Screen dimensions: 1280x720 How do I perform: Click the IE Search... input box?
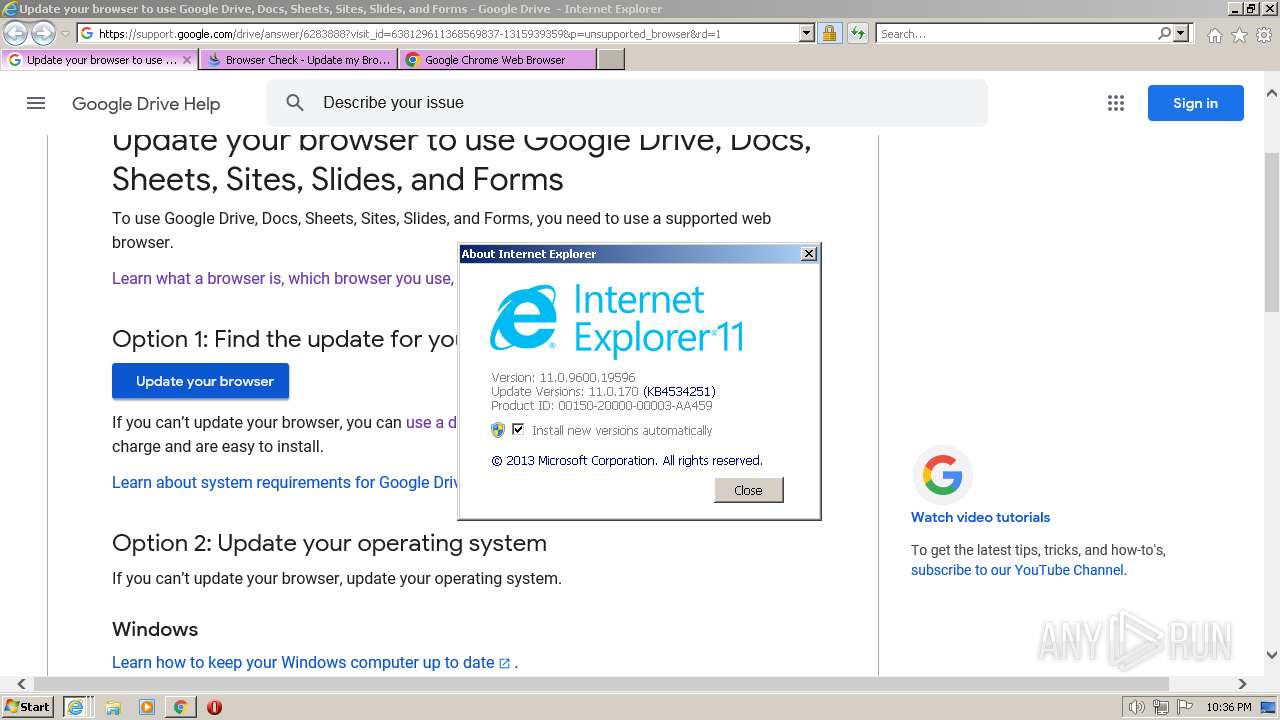tap(1016, 34)
